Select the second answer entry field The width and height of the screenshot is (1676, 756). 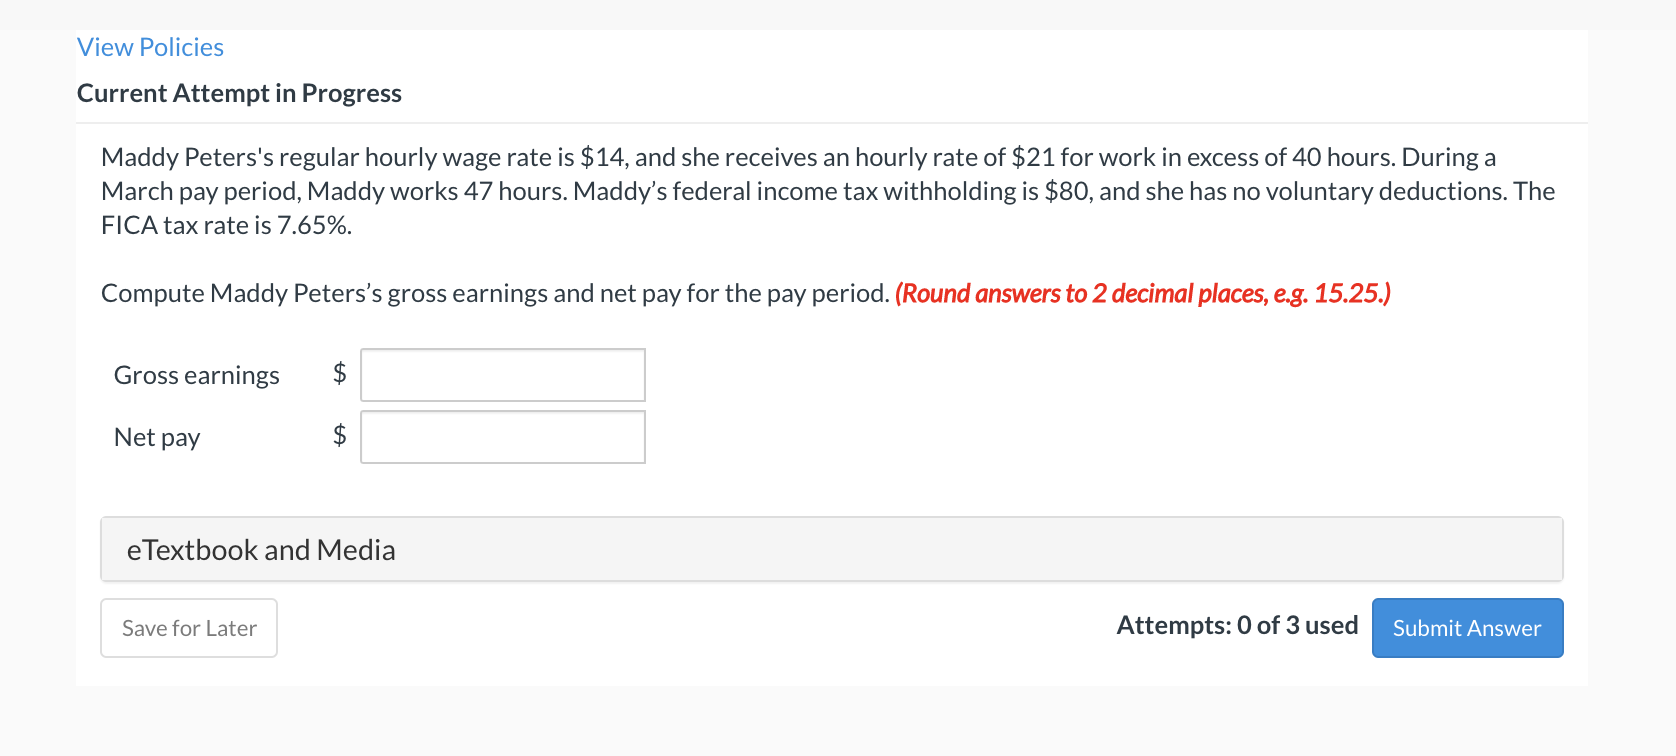click(x=502, y=436)
